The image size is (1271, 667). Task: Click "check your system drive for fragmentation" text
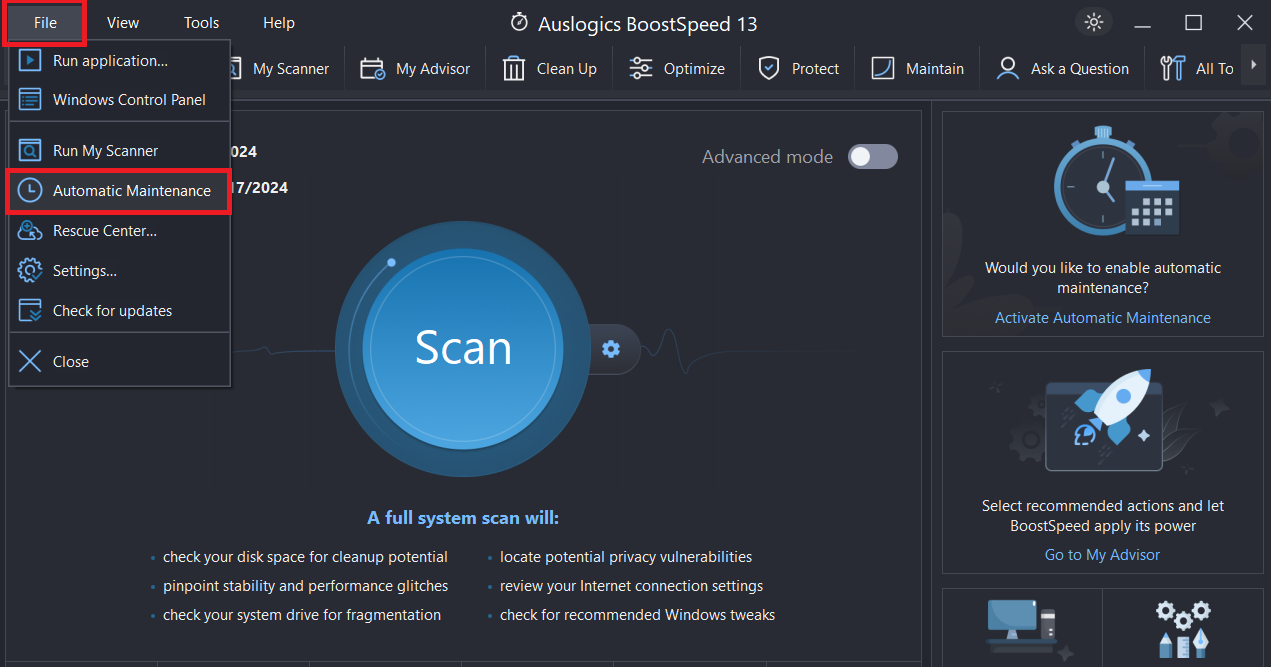pyautogui.click(x=302, y=615)
